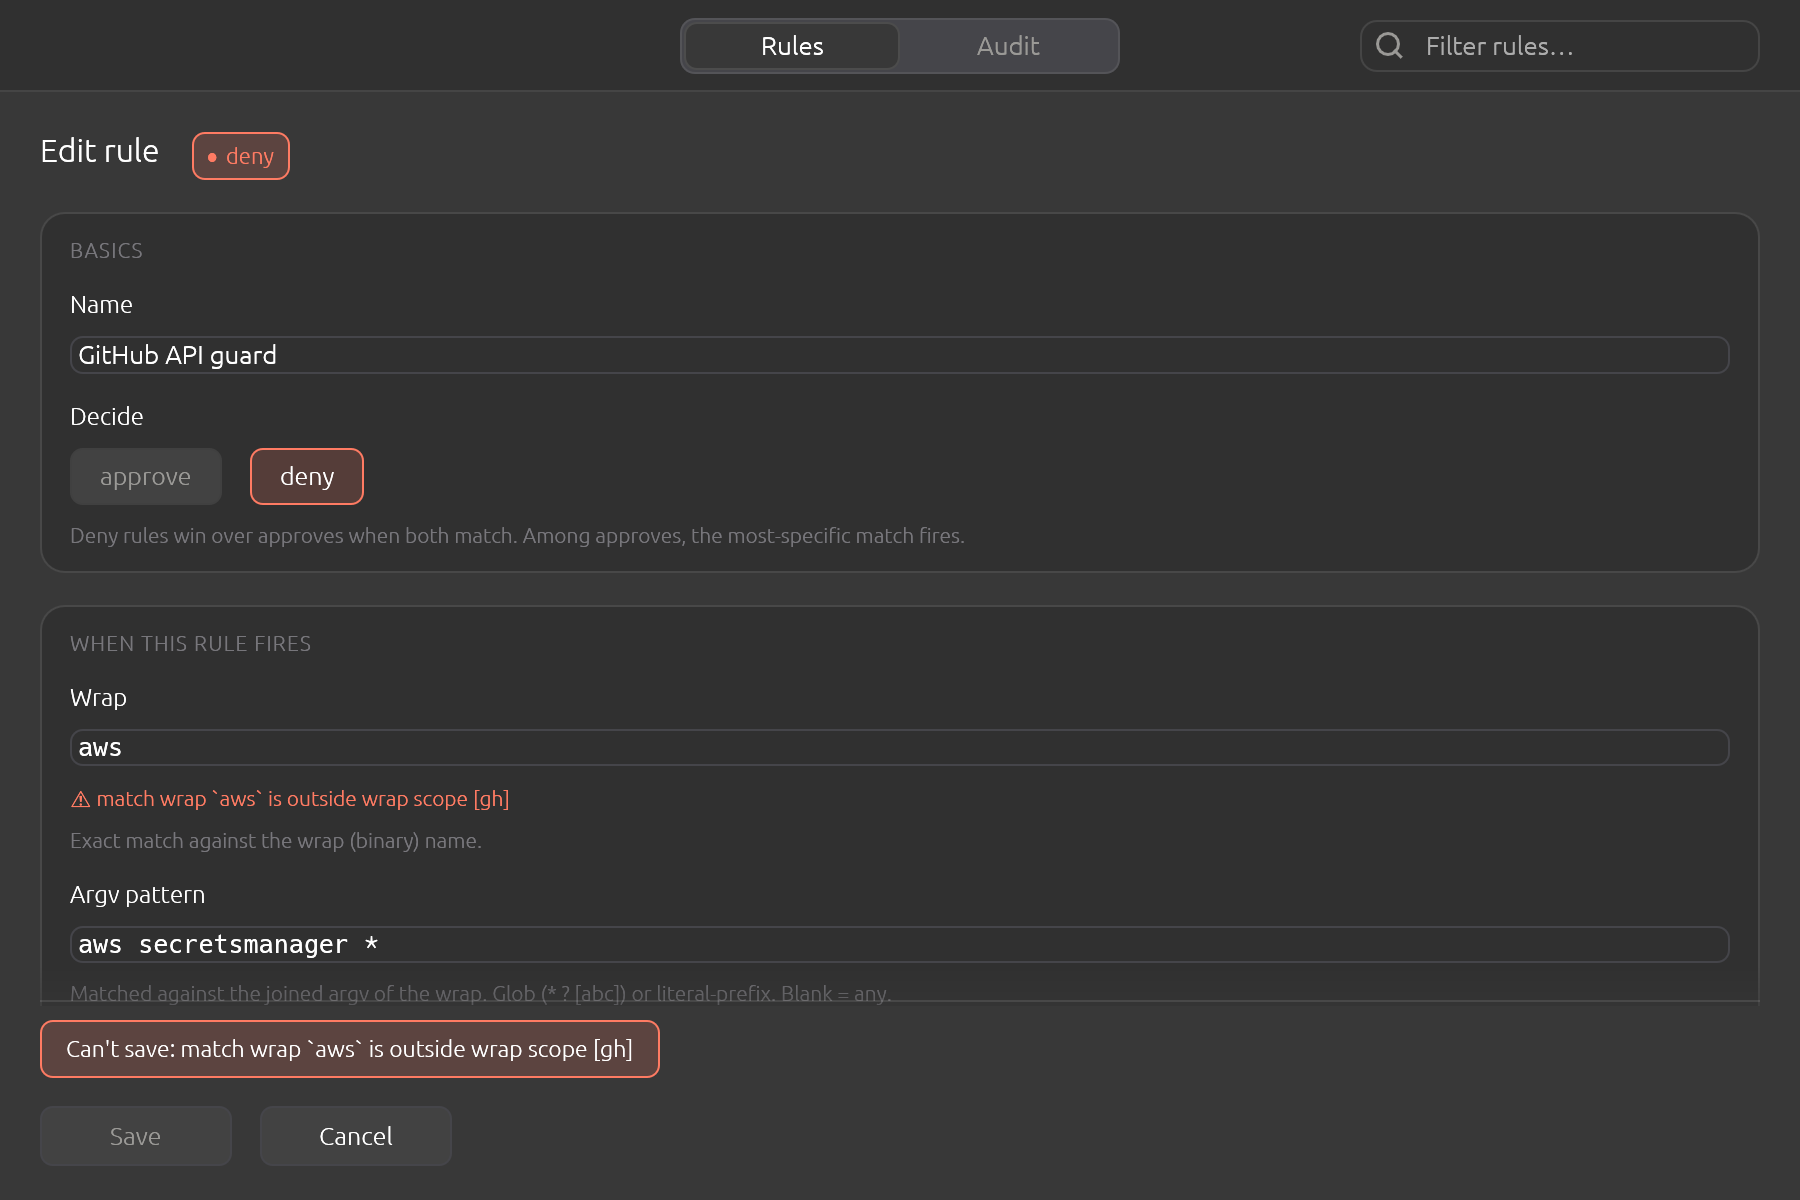1800x1200 pixels.
Task: Click the Save button
Action: [x=136, y=1136]
